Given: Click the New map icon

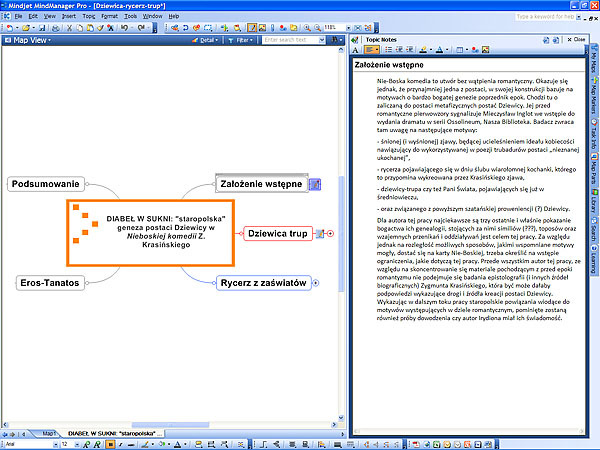Looking at the screenshot, I should coord(10,28).
